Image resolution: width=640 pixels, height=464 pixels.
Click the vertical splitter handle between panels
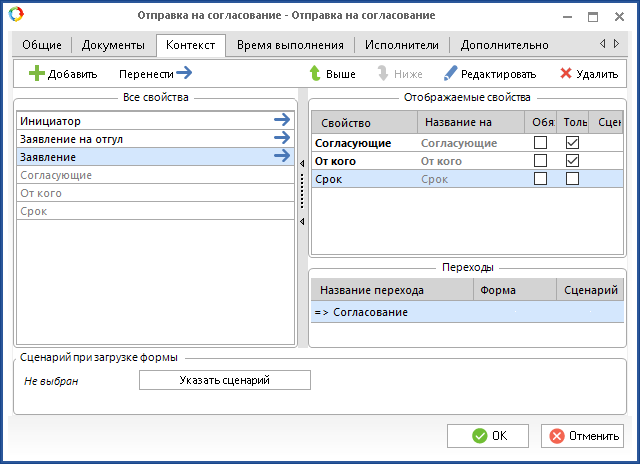[x=302, y=192]
